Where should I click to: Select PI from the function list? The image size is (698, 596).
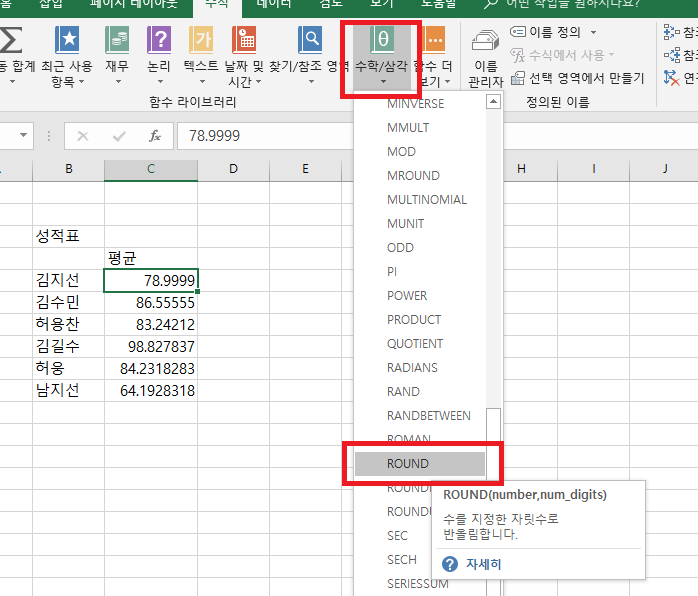click(420, 272)
